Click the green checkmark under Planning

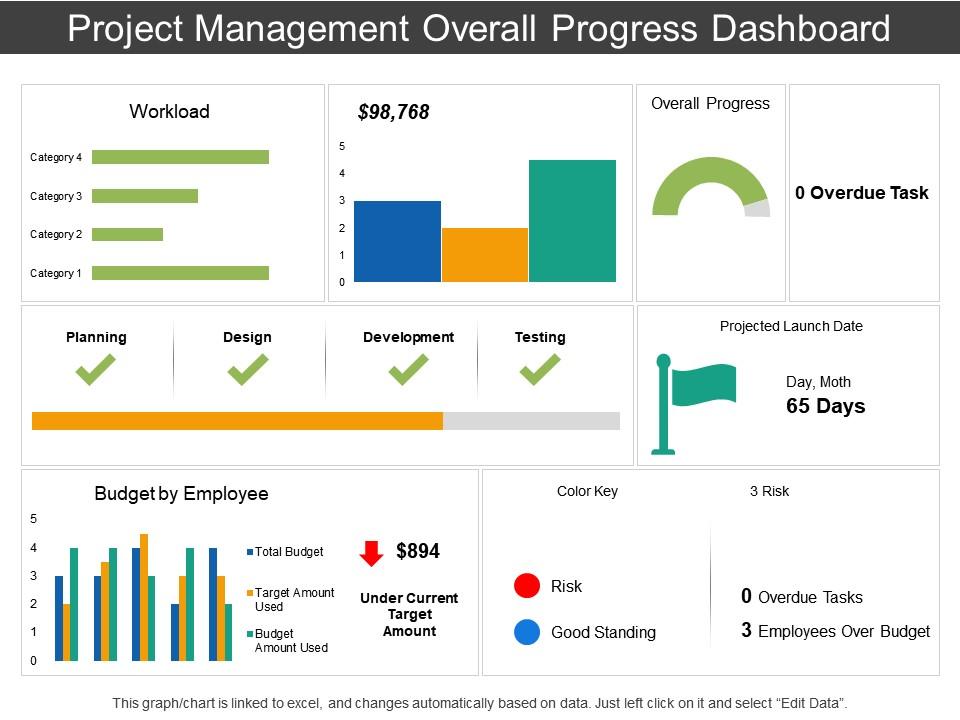pyautogui.click(x=96, y=371)
